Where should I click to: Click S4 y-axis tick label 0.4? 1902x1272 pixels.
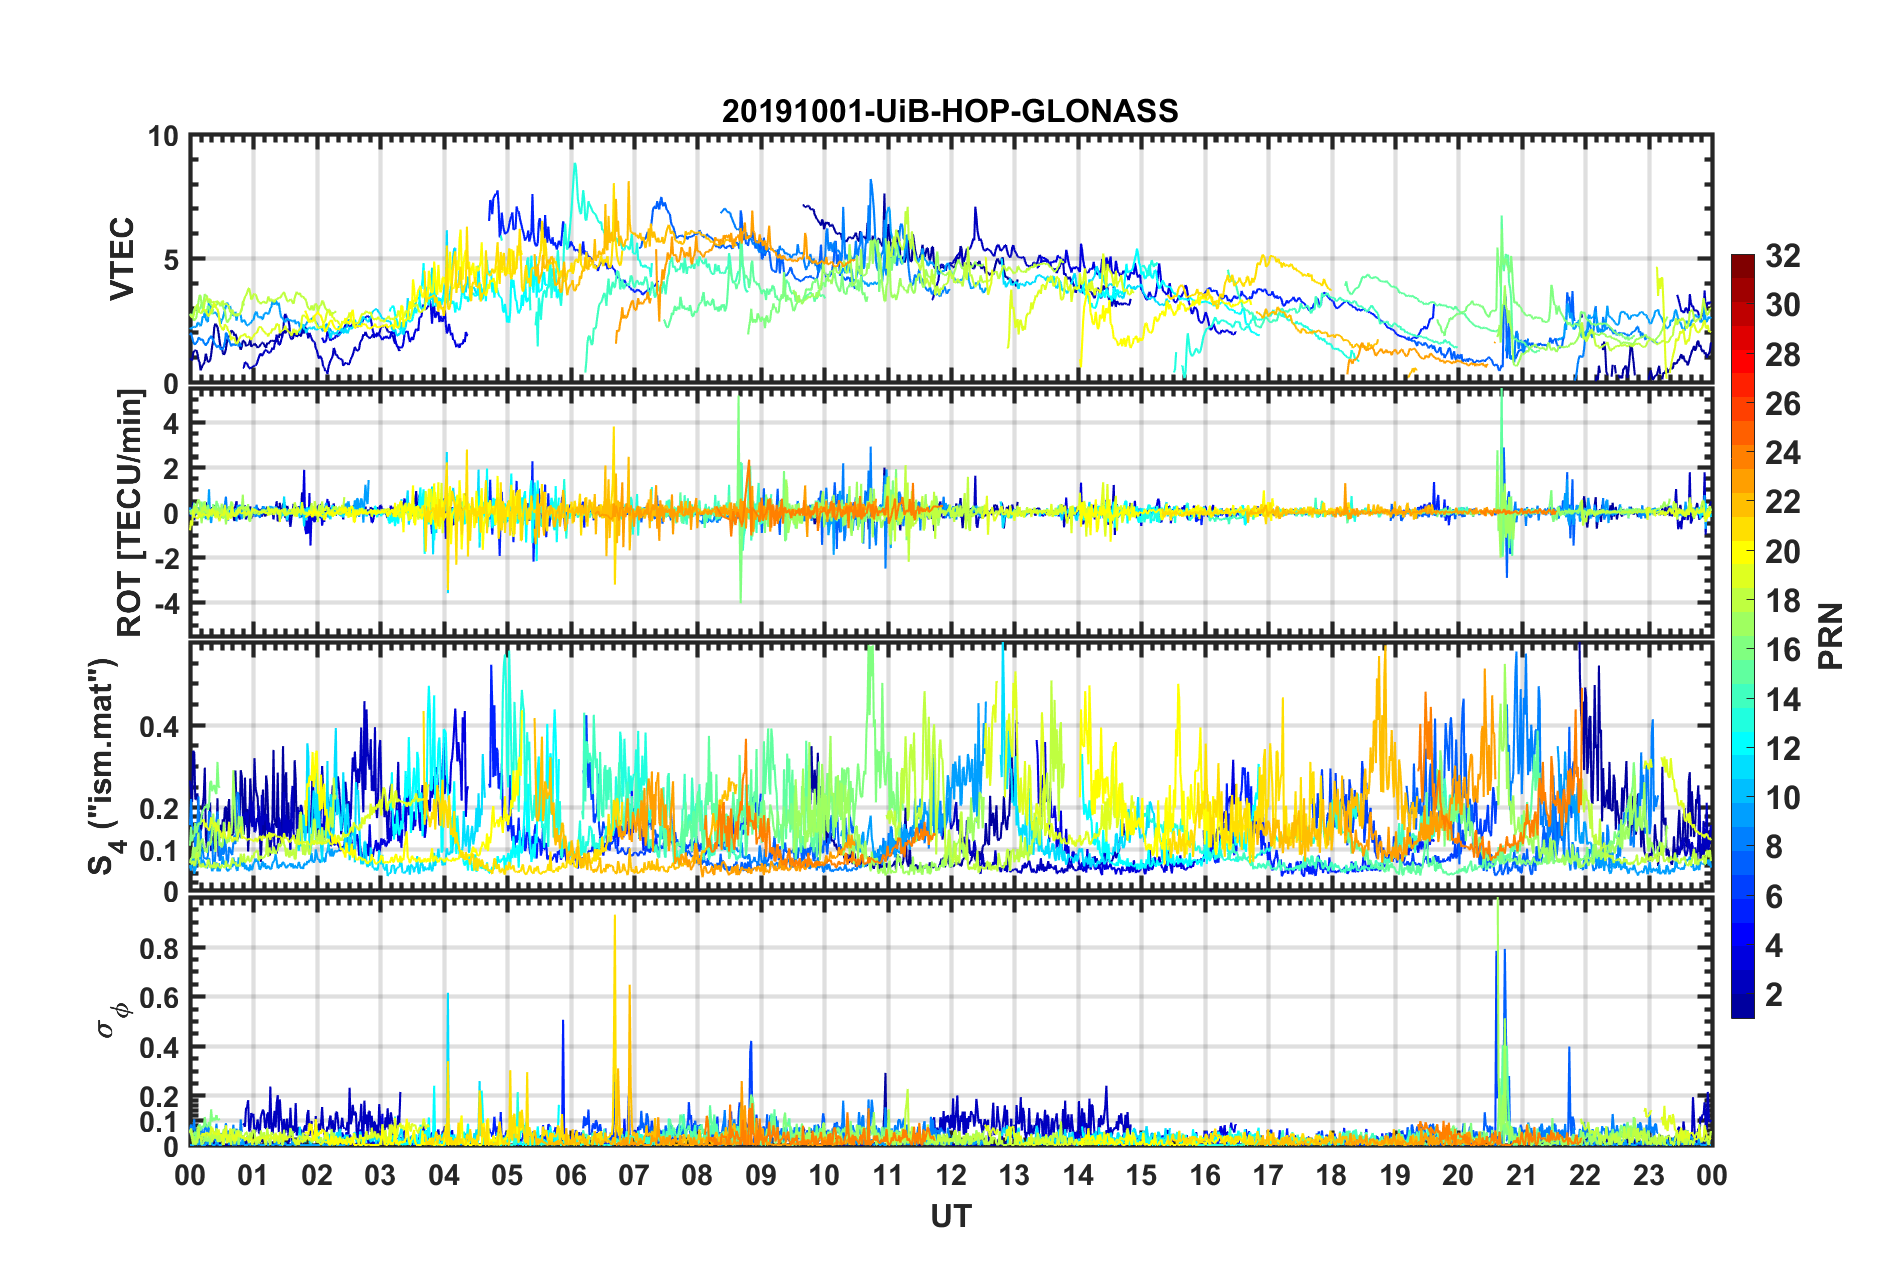point(159,726)
